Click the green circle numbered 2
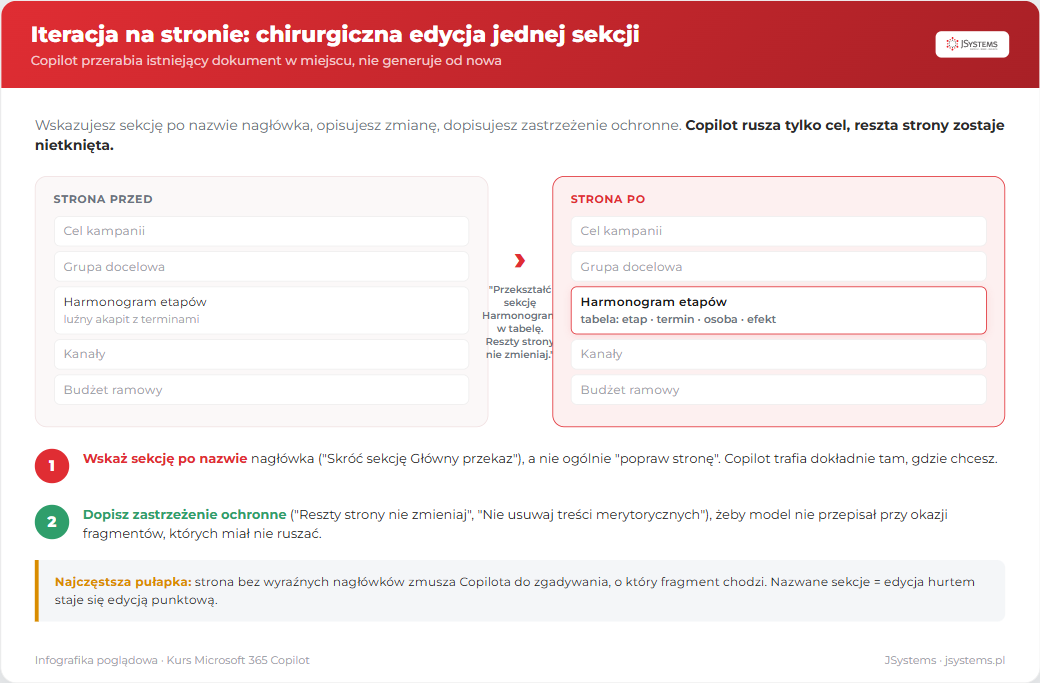This screenshot has width=1040, height=683. click(52, 522)
